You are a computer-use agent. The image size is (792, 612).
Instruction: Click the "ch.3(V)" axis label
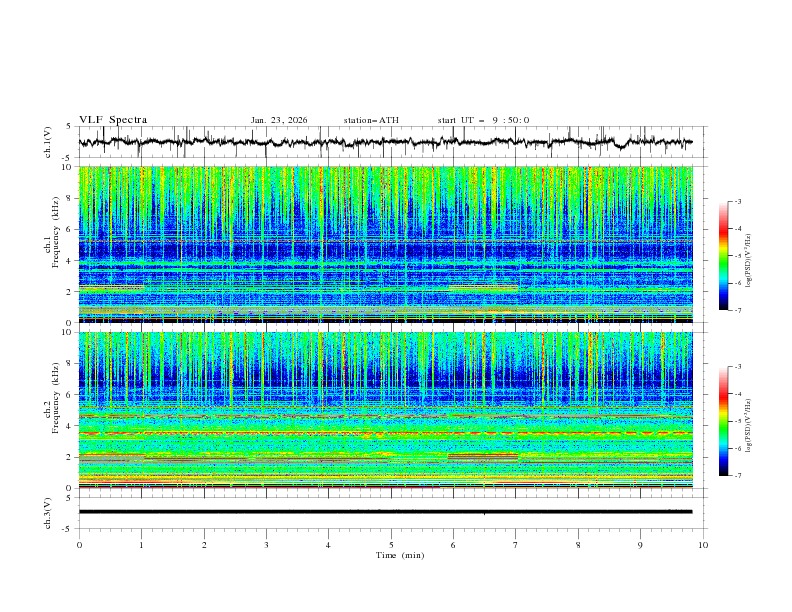48,513
